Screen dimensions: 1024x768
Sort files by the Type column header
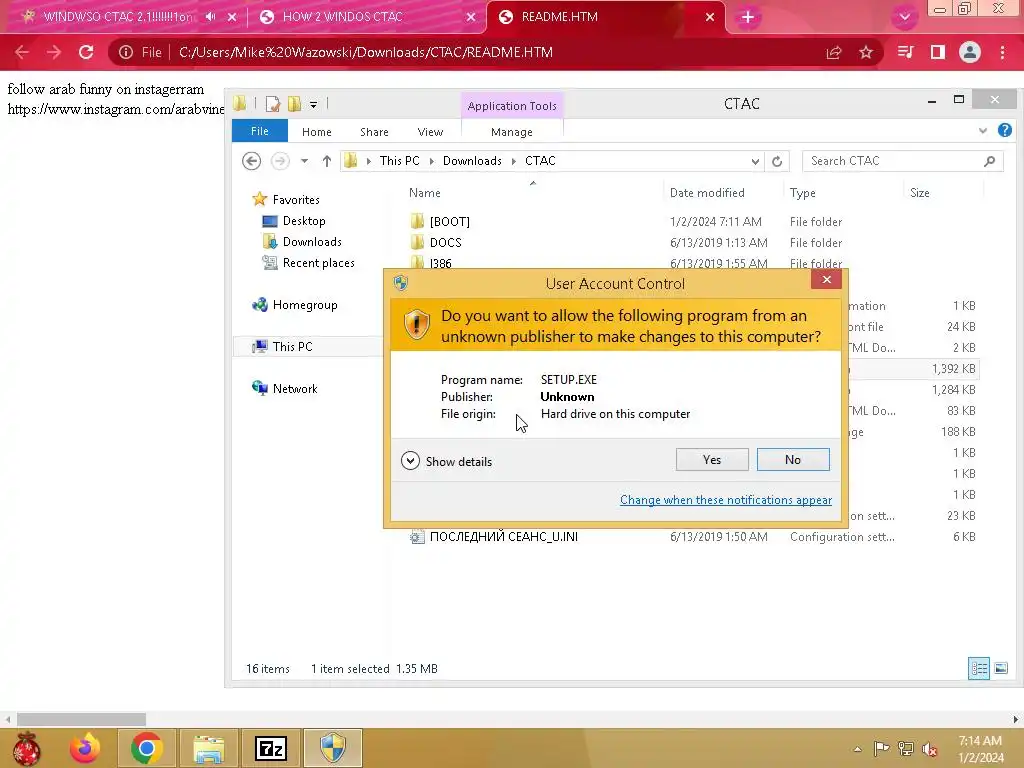803,193
